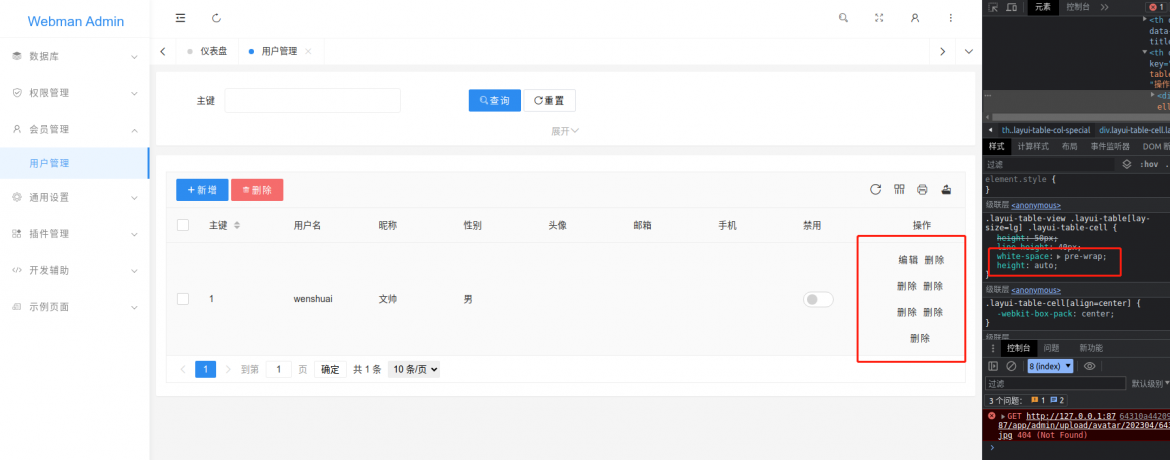1170x460 pixels.
Task: Open the 默认级别 log level dropdown
Action: click(1150, 384)
